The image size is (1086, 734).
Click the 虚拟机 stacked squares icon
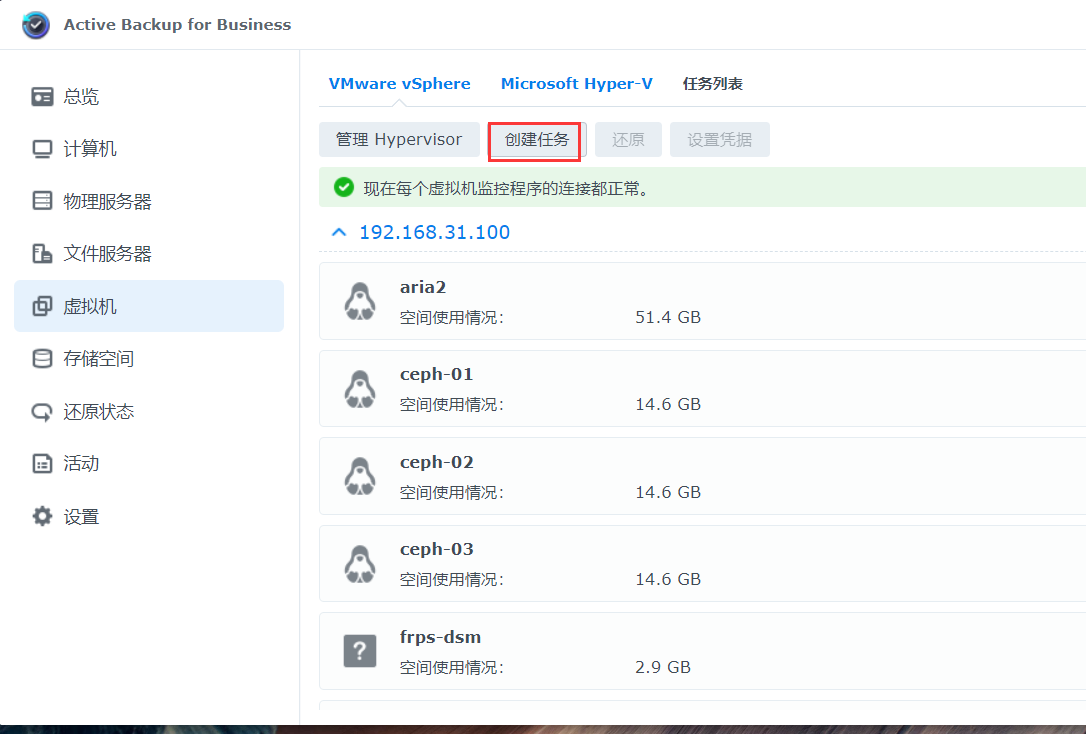tap(42, 306)
